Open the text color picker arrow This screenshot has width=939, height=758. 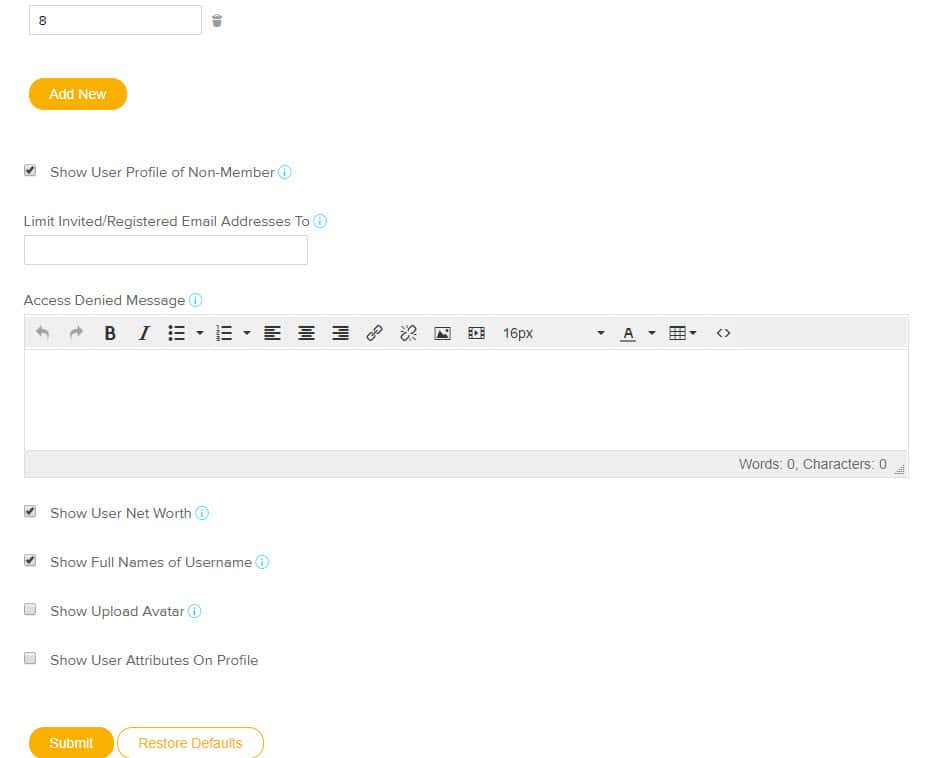click(652, 333)
